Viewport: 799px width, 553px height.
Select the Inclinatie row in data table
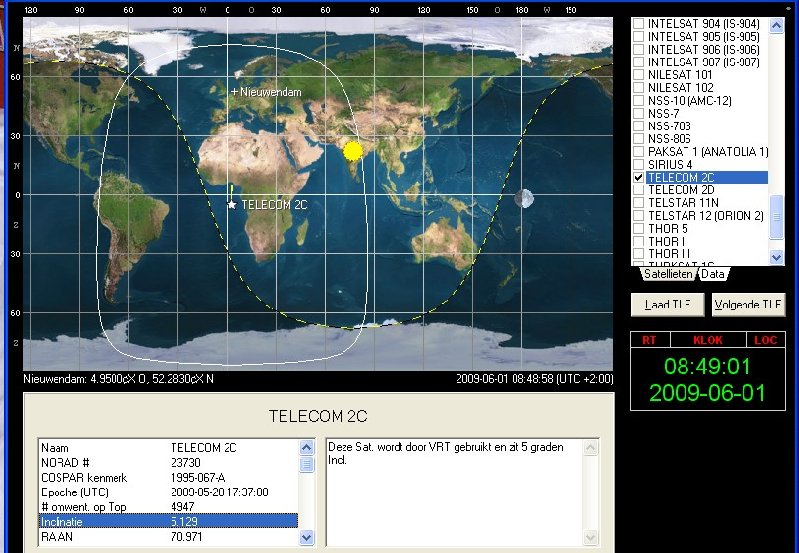click(168, 521)
